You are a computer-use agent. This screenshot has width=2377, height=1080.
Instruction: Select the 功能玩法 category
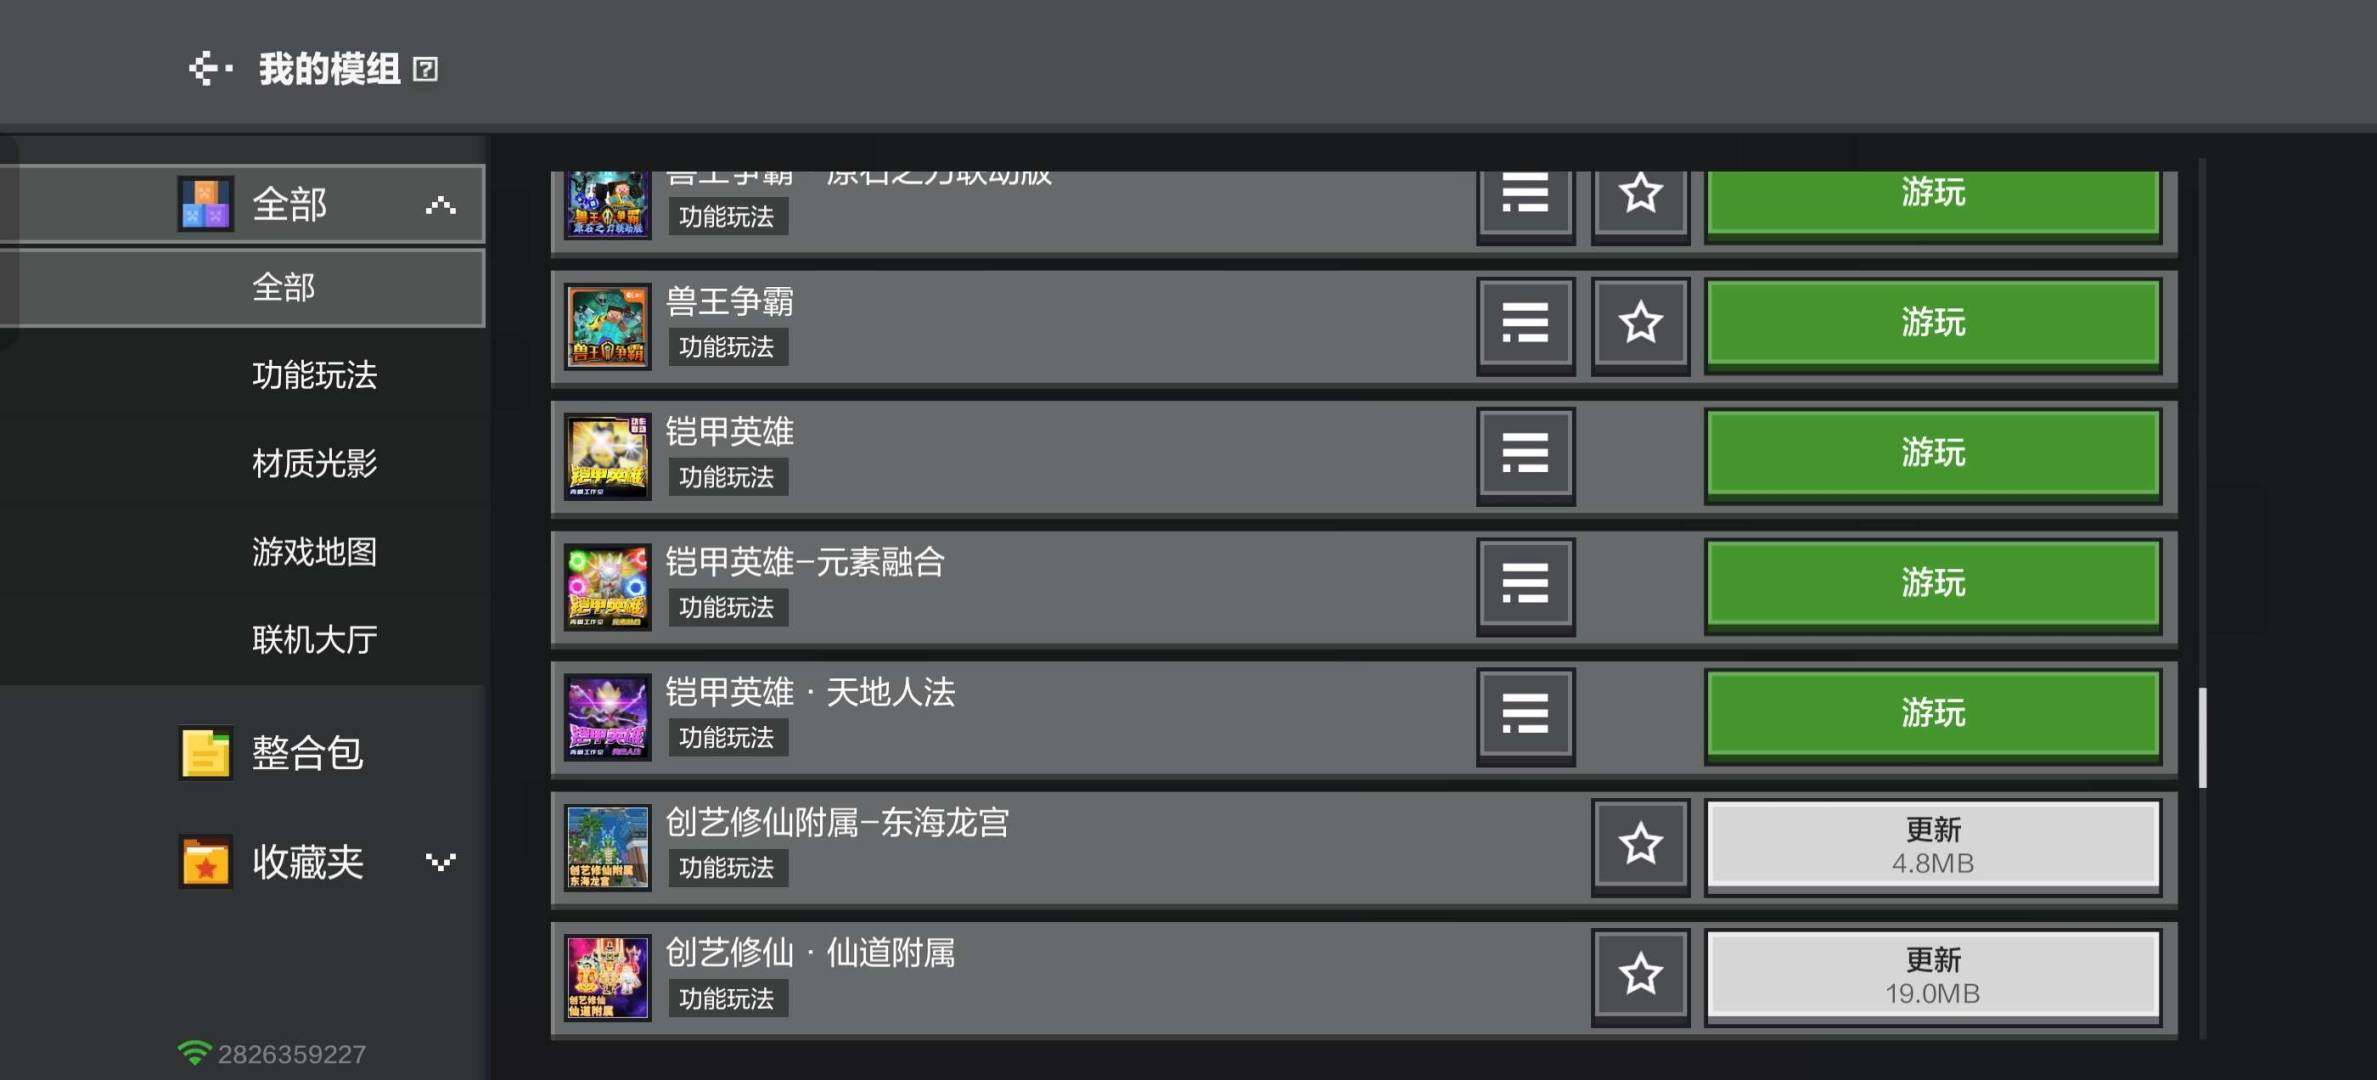coord(314,375)
